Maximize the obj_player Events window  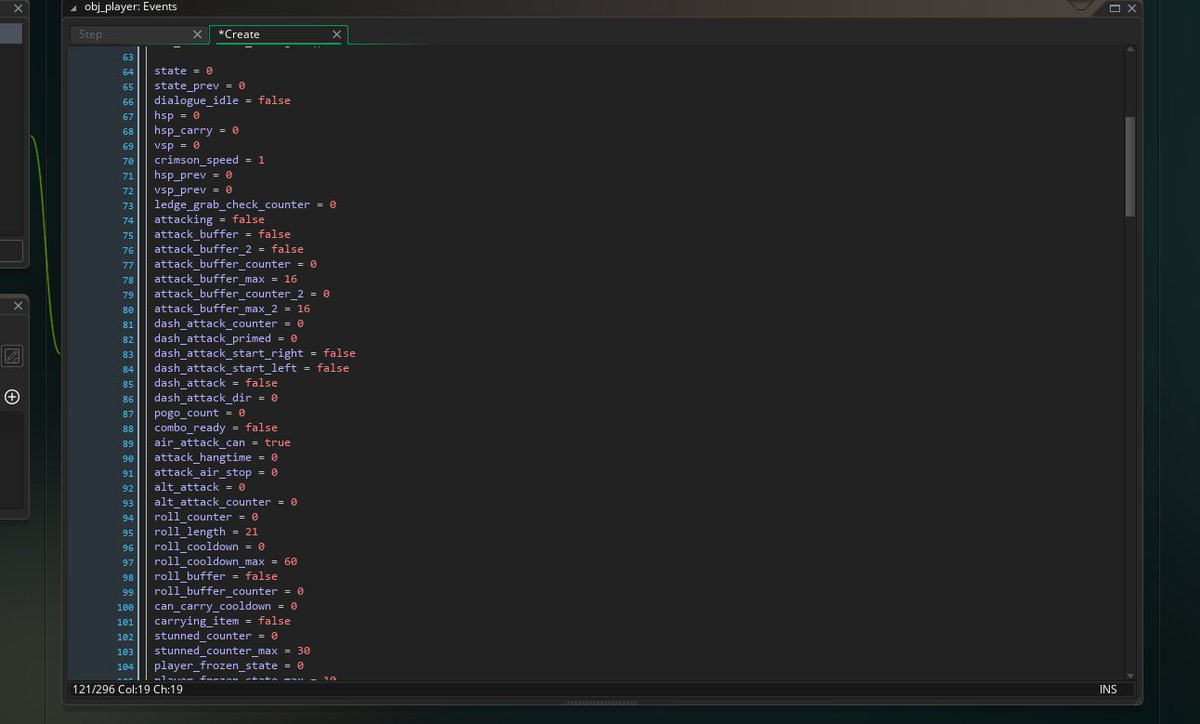click(1115, 8)
